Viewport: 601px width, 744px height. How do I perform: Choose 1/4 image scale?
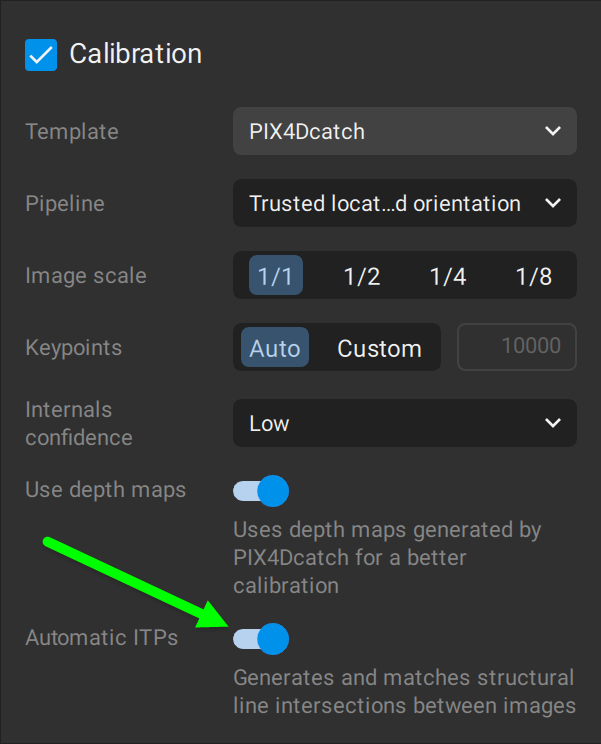click(x=448, y=276)
